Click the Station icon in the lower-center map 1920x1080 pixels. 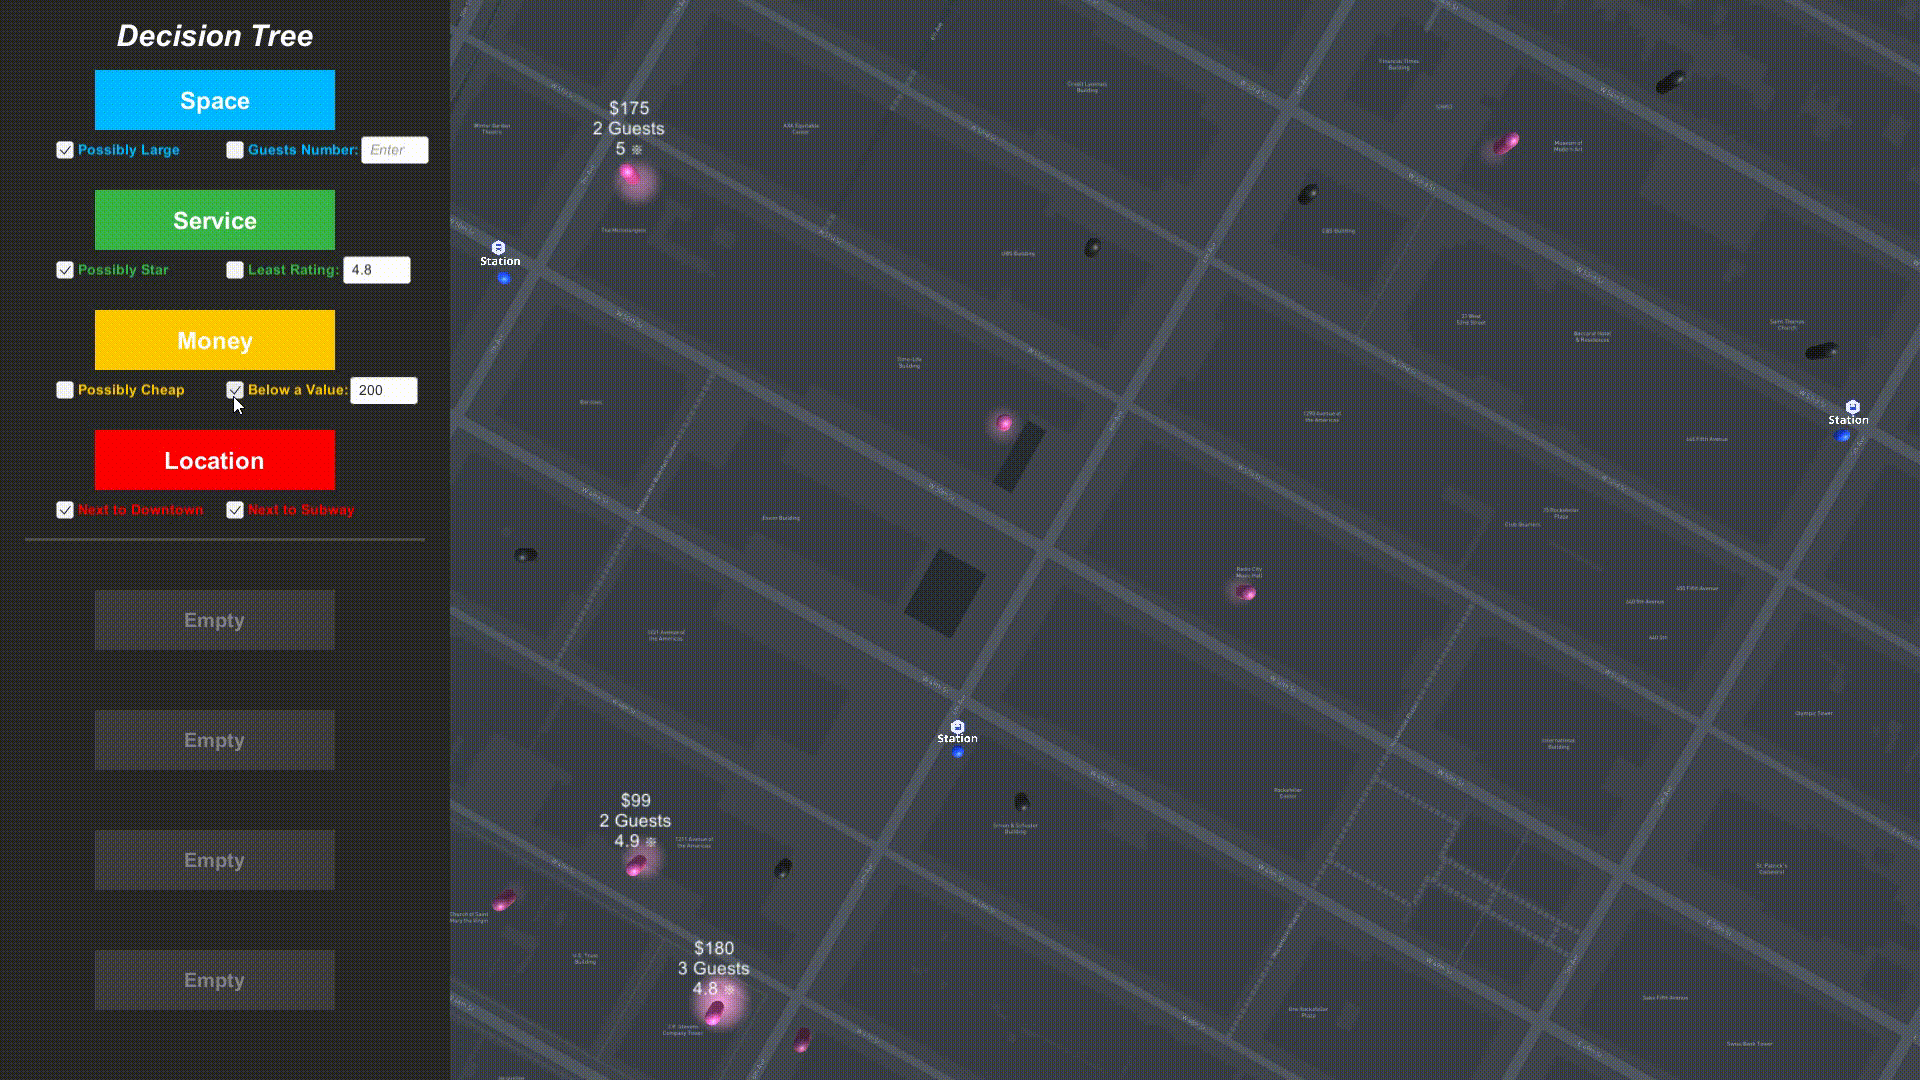click(x=958, y=727)
